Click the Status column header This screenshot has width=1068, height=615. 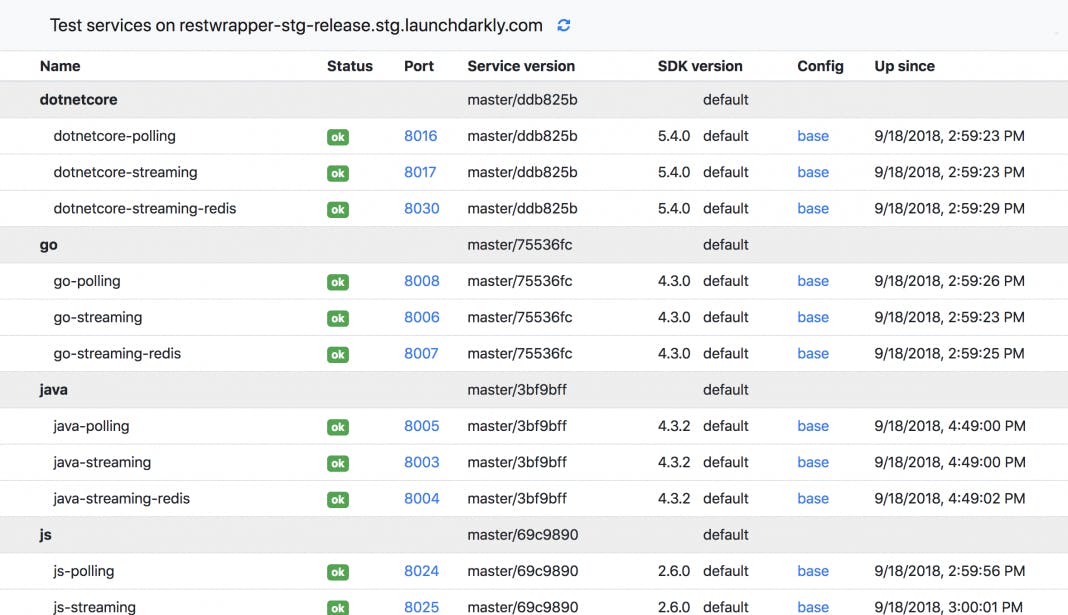click(349, 66)
